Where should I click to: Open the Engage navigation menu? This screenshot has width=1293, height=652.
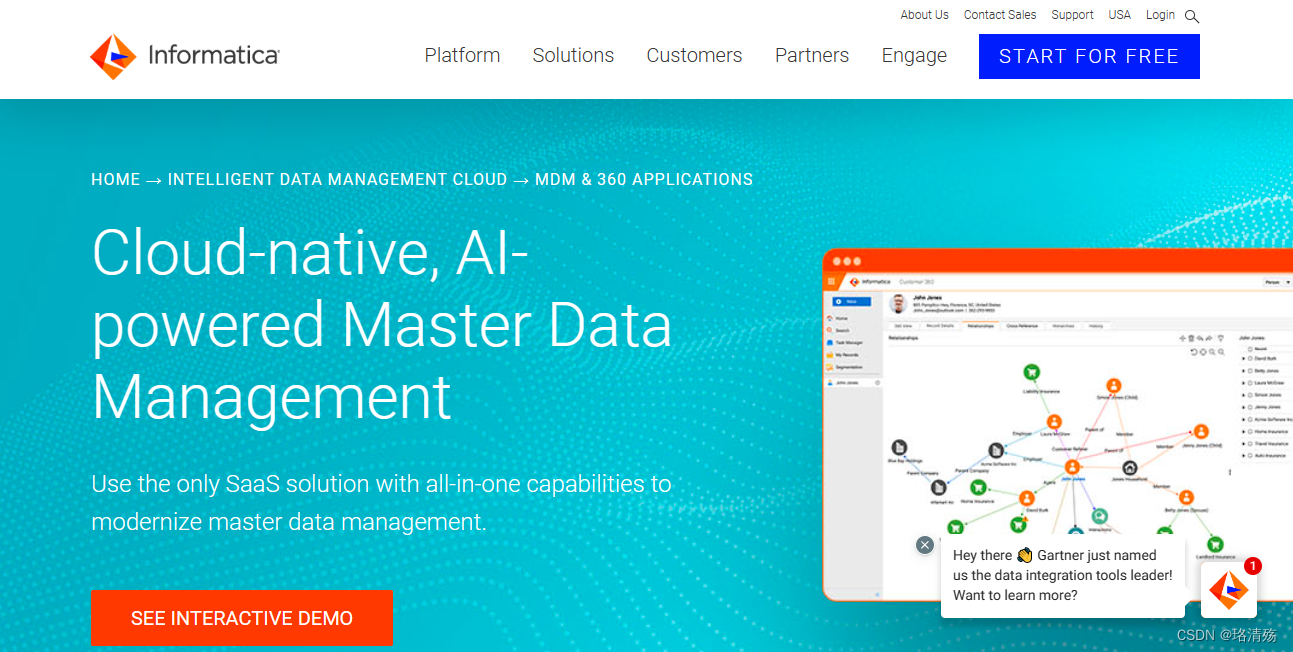point(914,56)
